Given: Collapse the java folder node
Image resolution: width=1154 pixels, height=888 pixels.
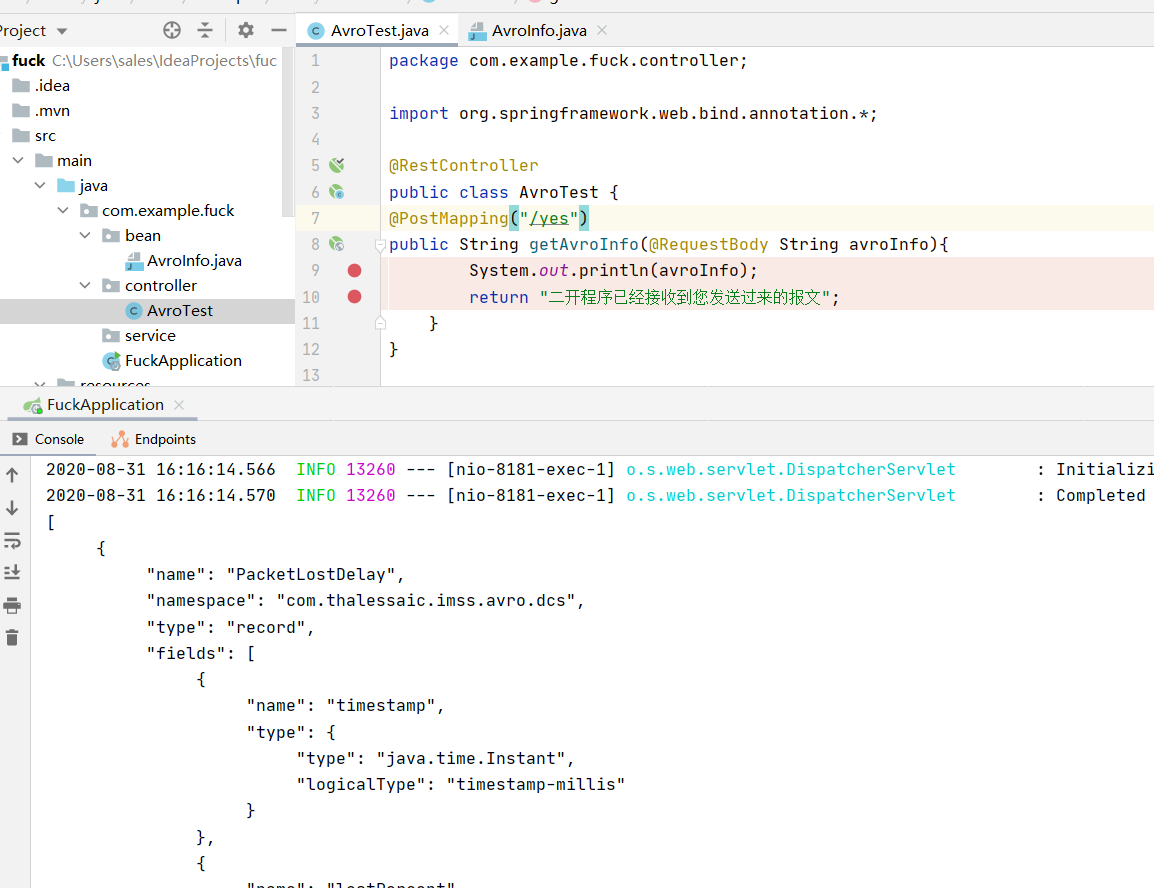Looking at the screenshot, I should tap(40, 185).
